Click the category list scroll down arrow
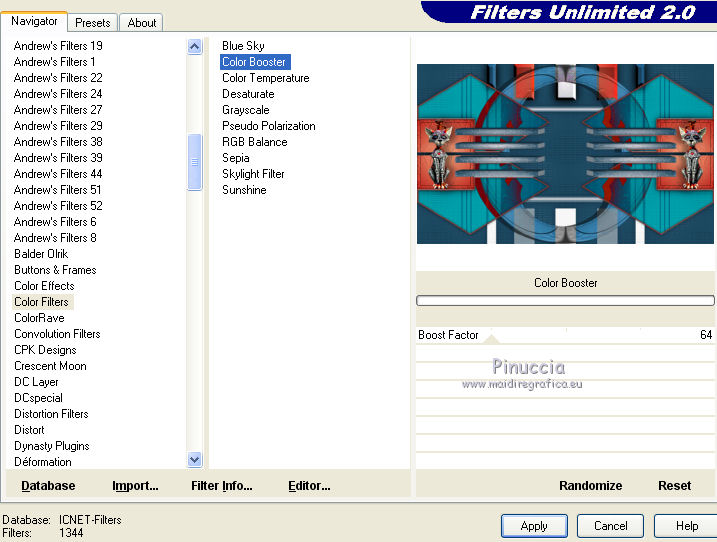Viewport: 717px width, 542px height. (194, 459)
